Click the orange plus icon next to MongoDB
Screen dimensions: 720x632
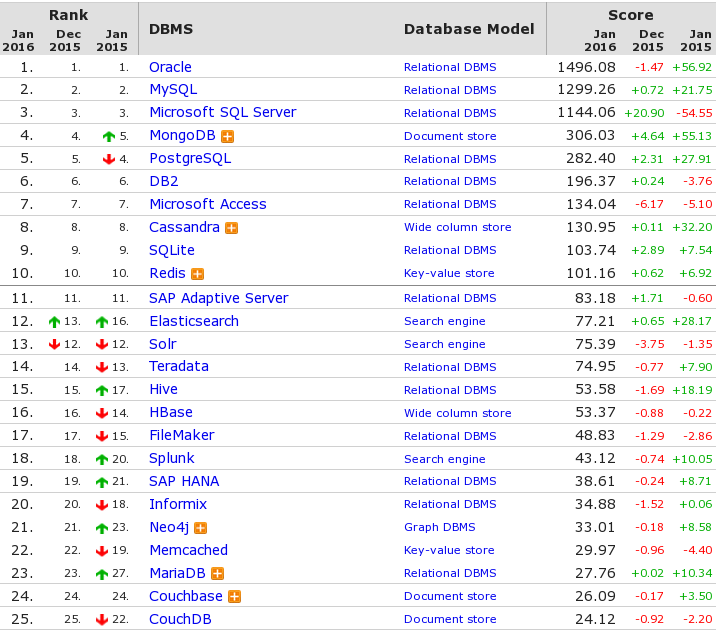[x=227, y=136]
